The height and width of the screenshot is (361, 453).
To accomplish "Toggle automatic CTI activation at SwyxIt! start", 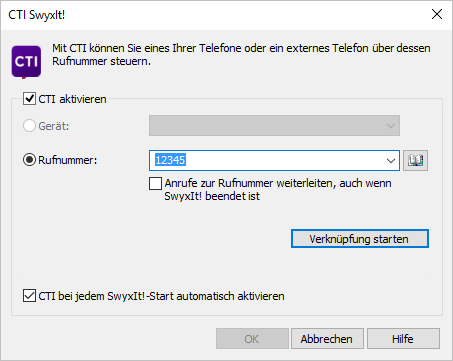I will [29, 296].
